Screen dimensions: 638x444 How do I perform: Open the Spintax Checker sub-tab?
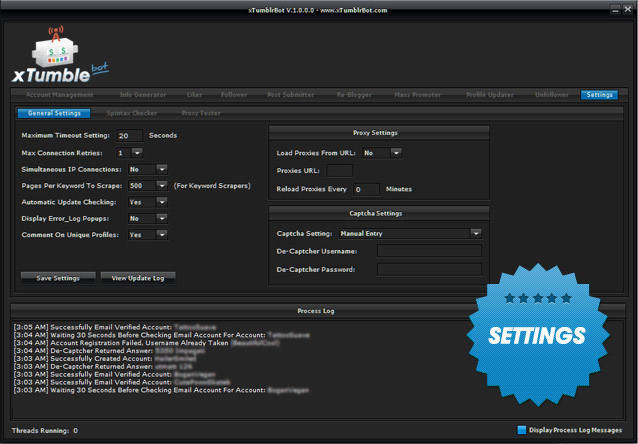tap(131, 113)
